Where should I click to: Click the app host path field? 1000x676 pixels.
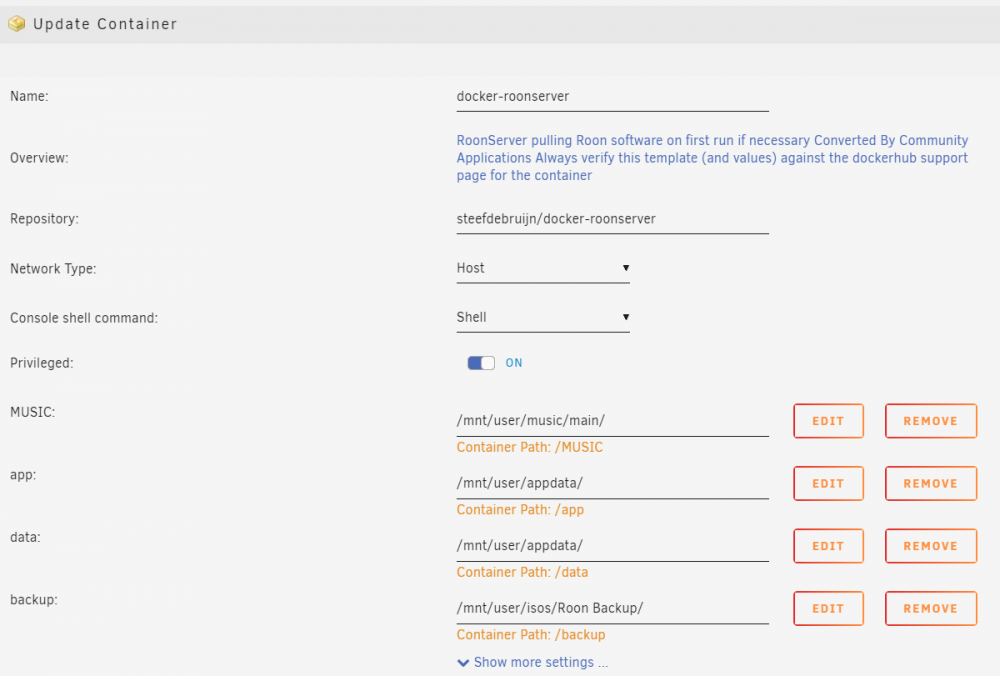(x=612, y=483)
